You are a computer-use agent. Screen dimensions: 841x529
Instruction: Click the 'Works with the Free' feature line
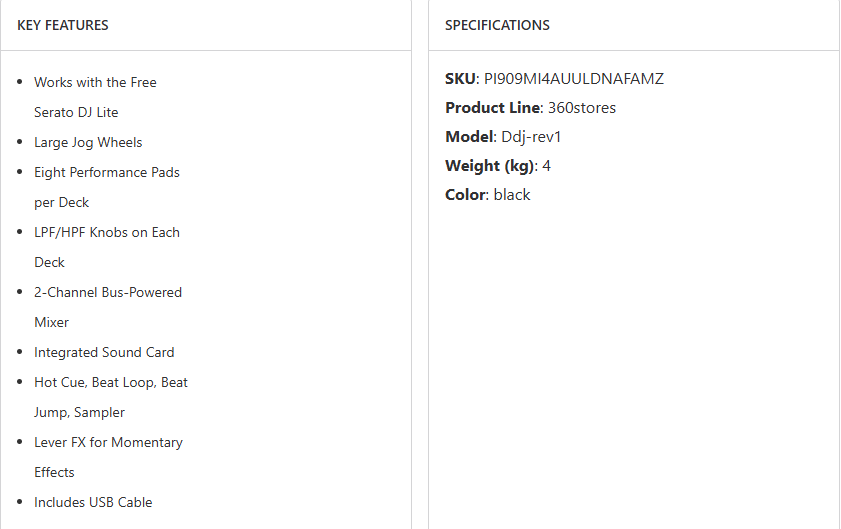click(x=95, y=82)
